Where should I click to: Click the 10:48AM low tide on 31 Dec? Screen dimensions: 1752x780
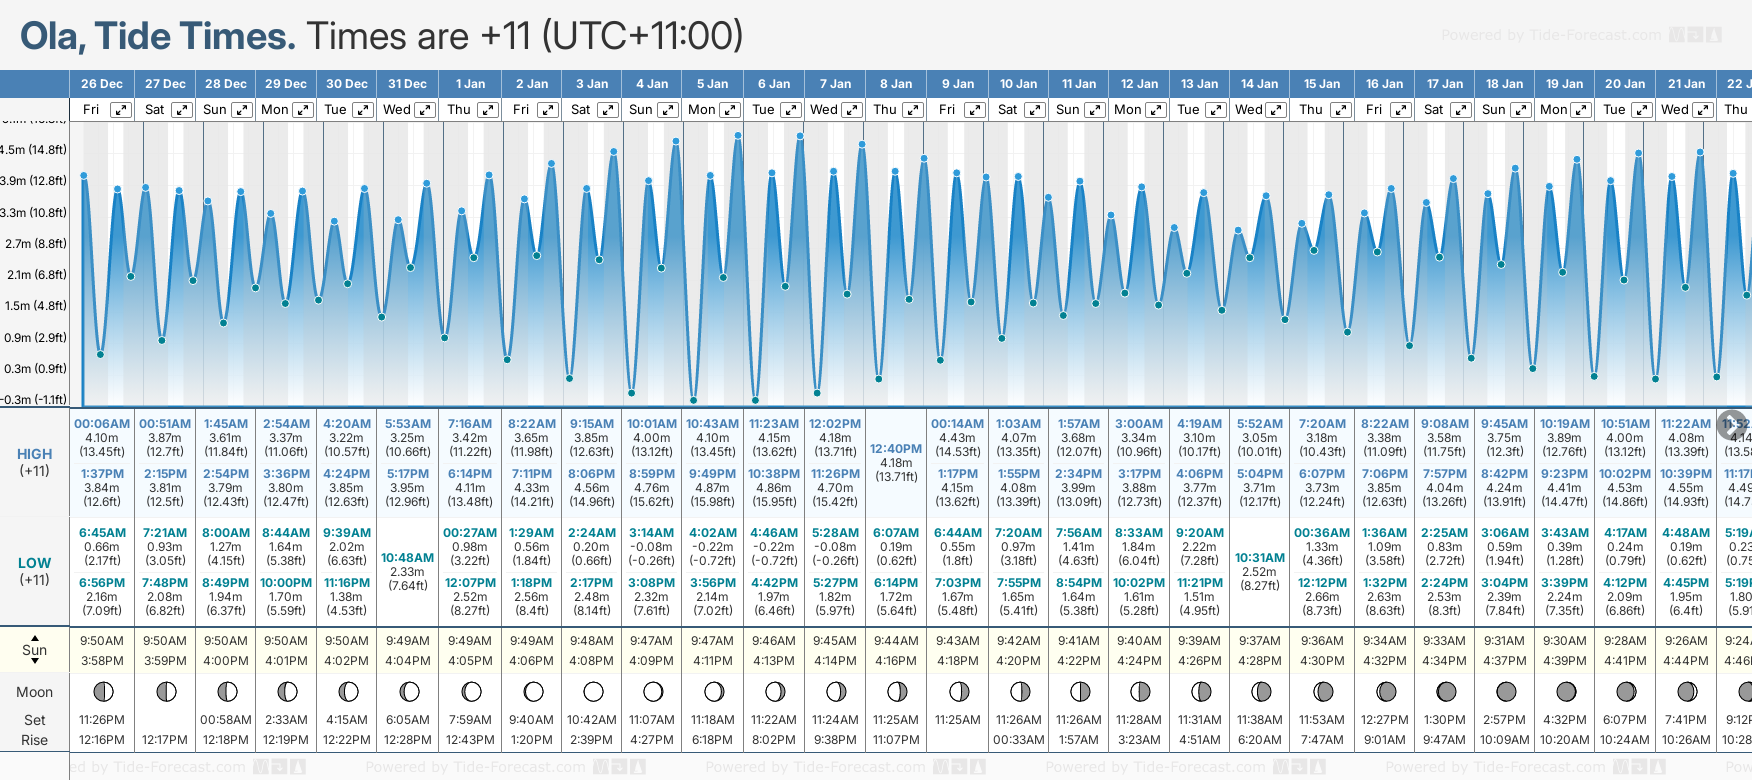coord(408,558)
